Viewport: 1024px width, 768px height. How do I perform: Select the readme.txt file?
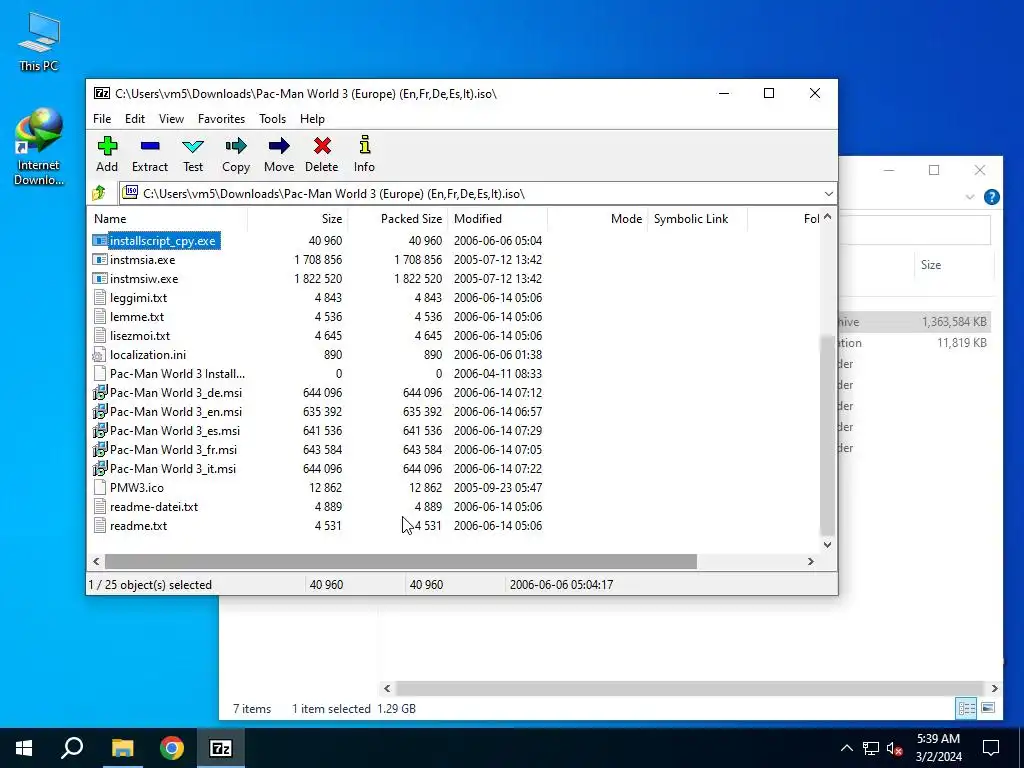coord(138,526)
